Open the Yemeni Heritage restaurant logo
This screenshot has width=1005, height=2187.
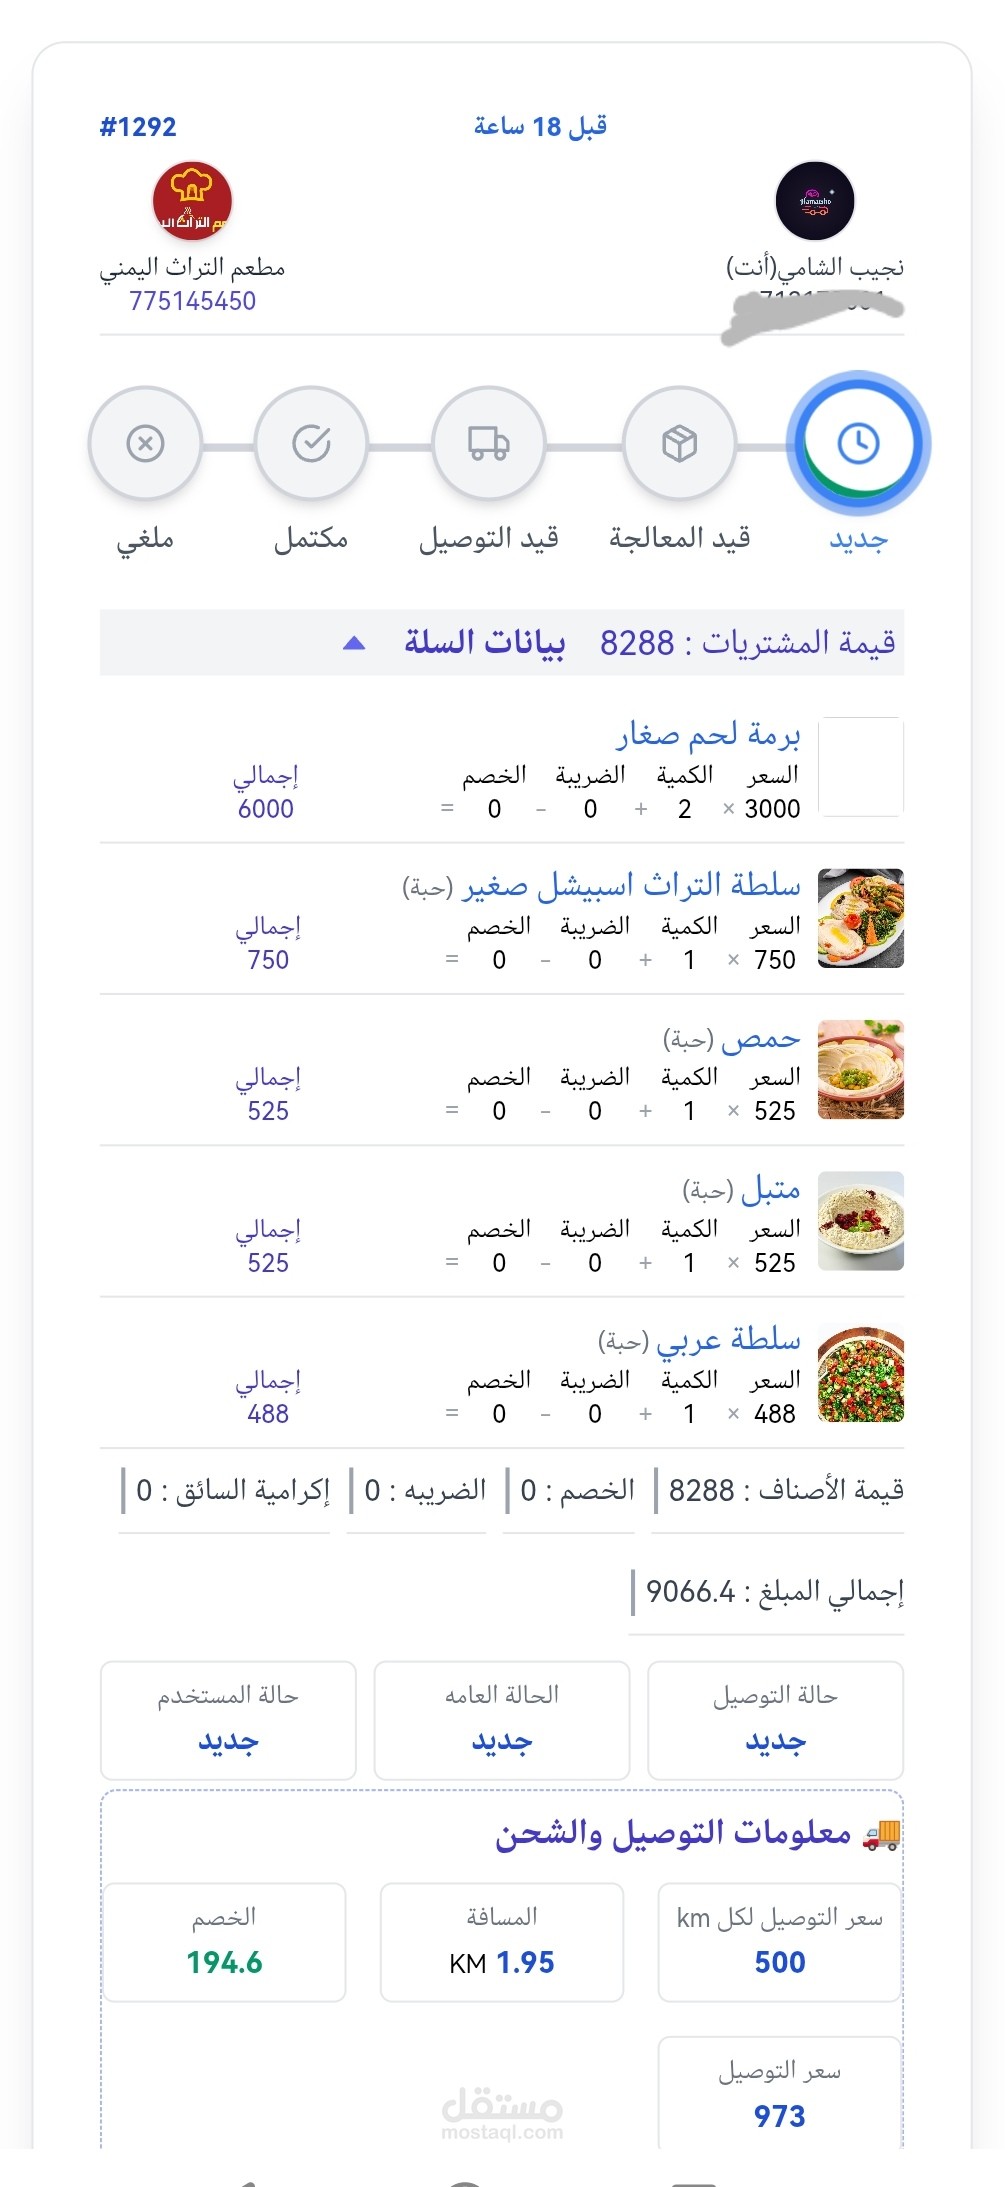(x=192, y=201)
